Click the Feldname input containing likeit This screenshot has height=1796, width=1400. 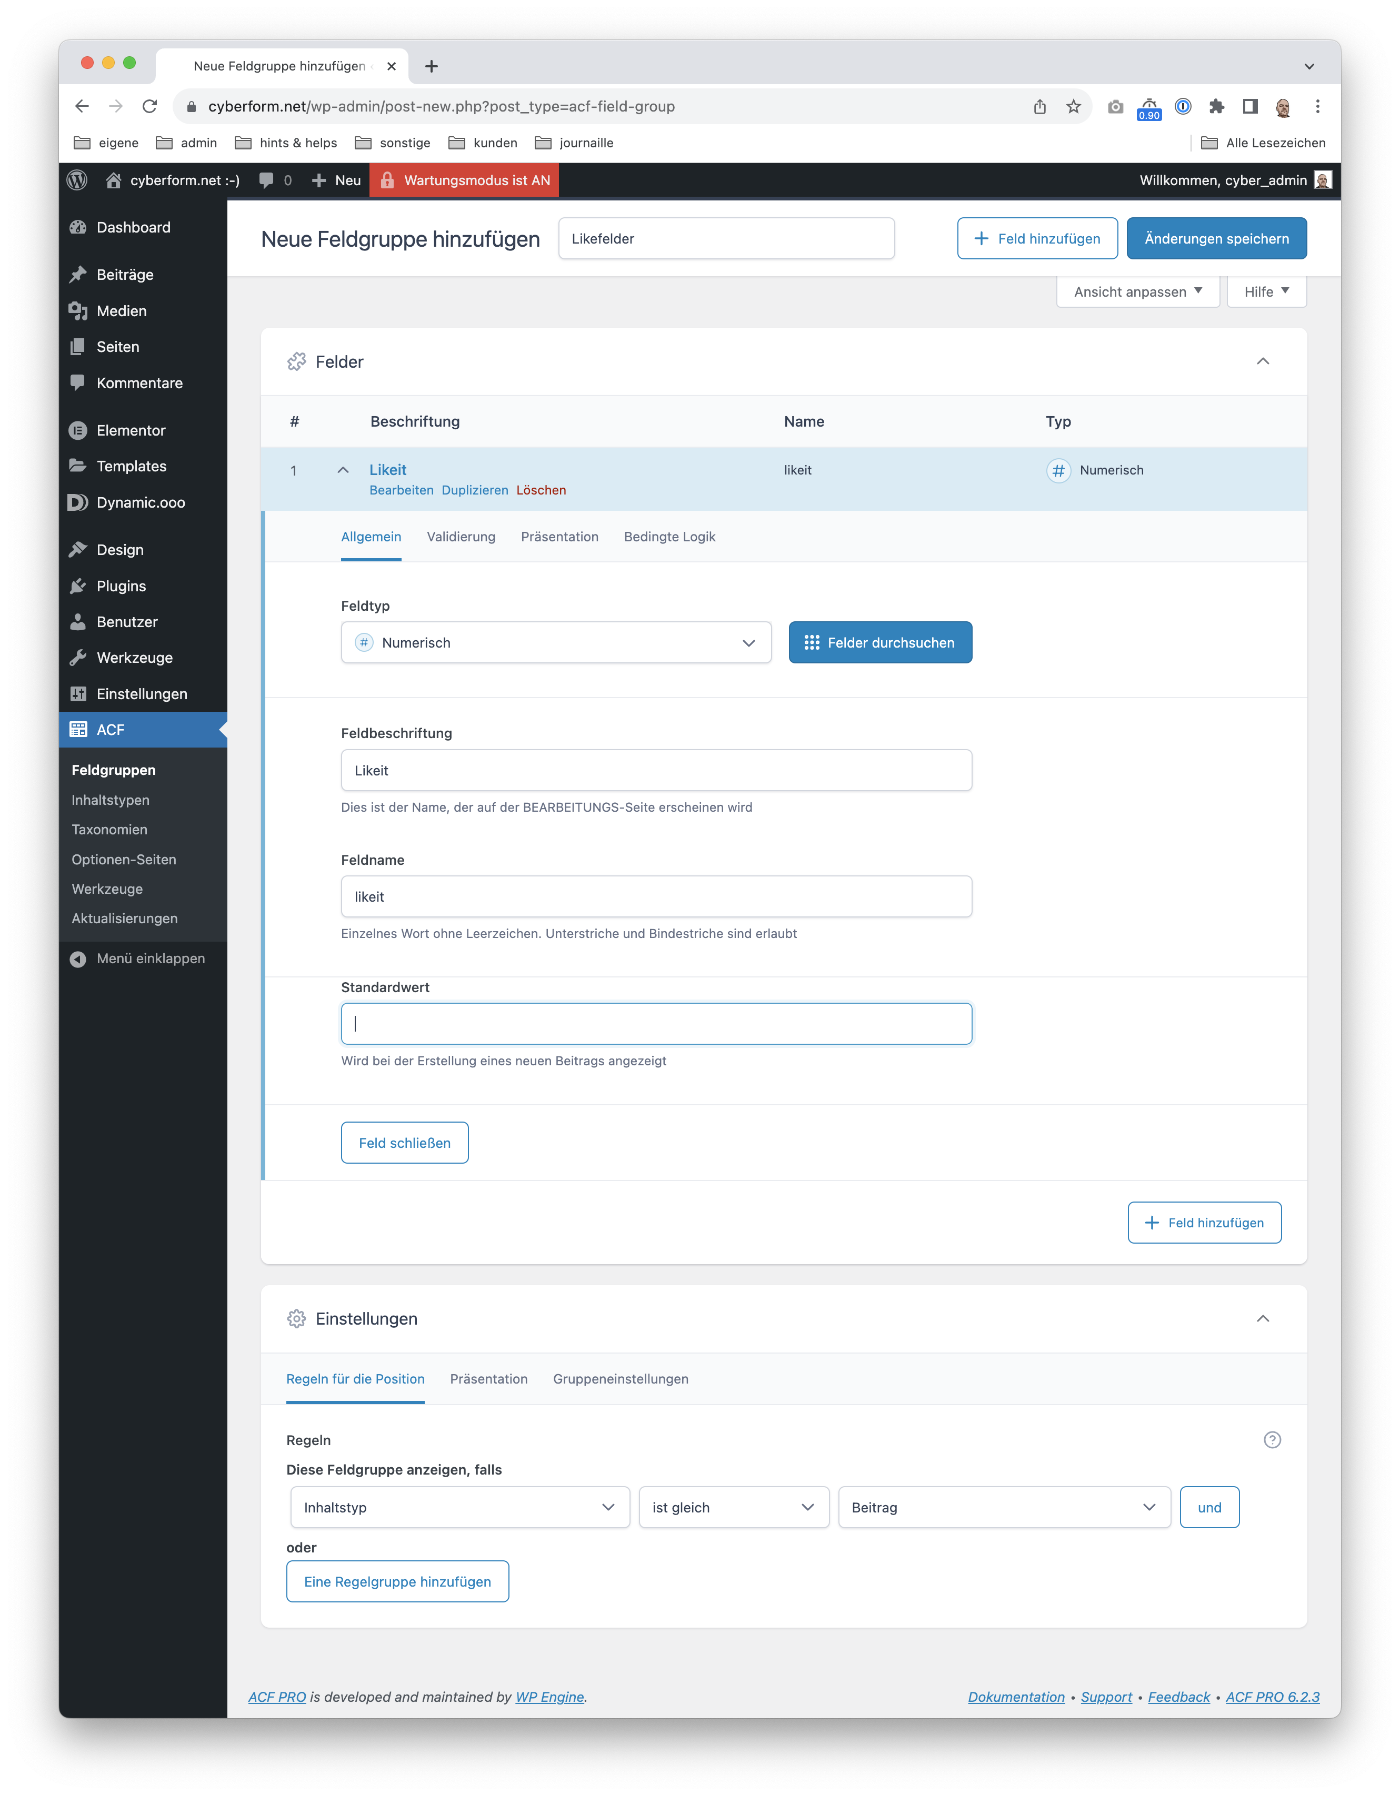pyautogui.click(x=656, y=897)
